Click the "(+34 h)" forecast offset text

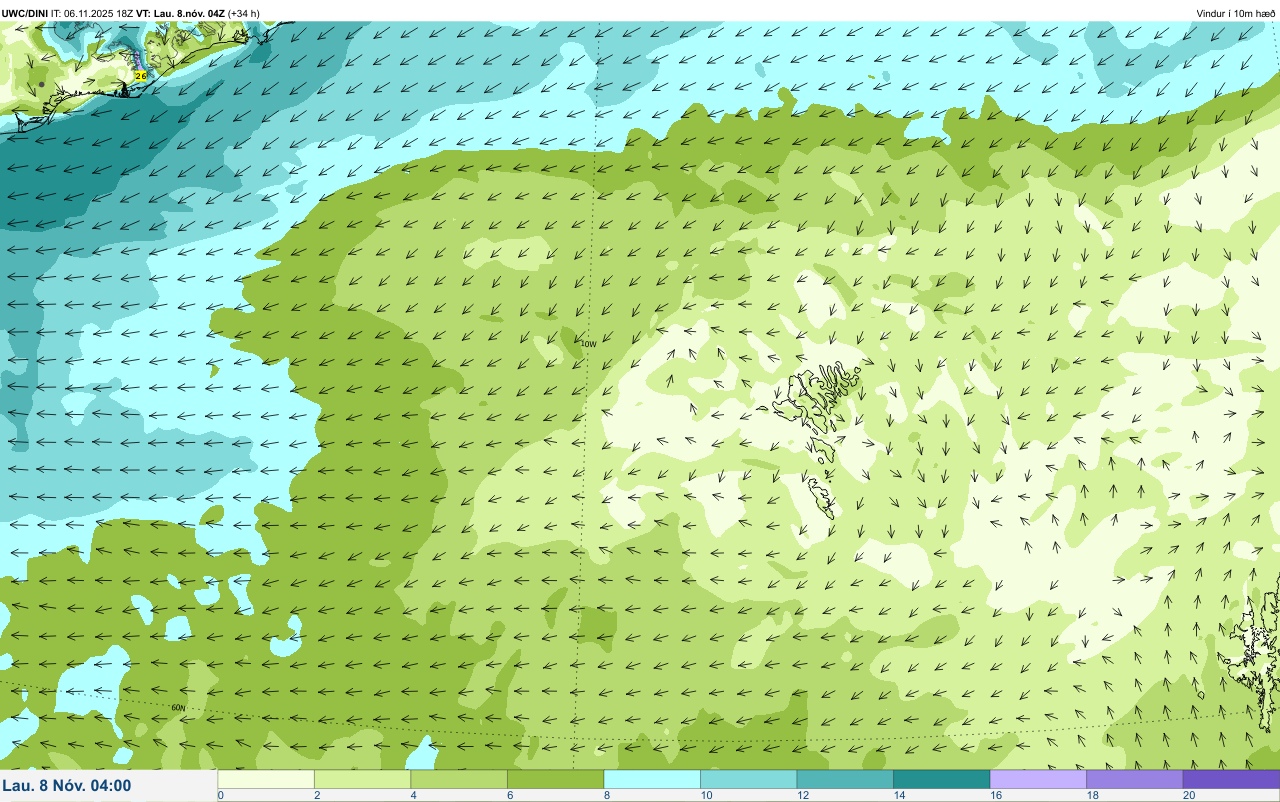coord(244,13)
